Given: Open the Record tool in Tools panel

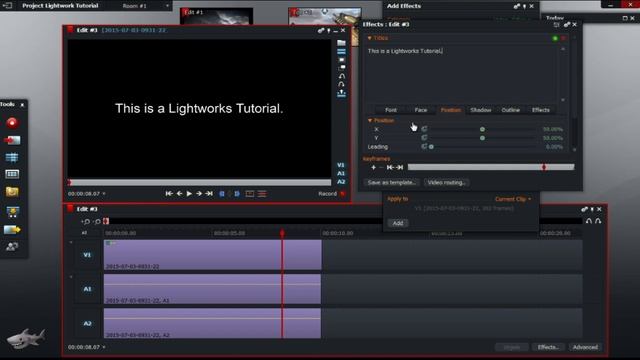Looking at the screenshot, I should 12,123.
